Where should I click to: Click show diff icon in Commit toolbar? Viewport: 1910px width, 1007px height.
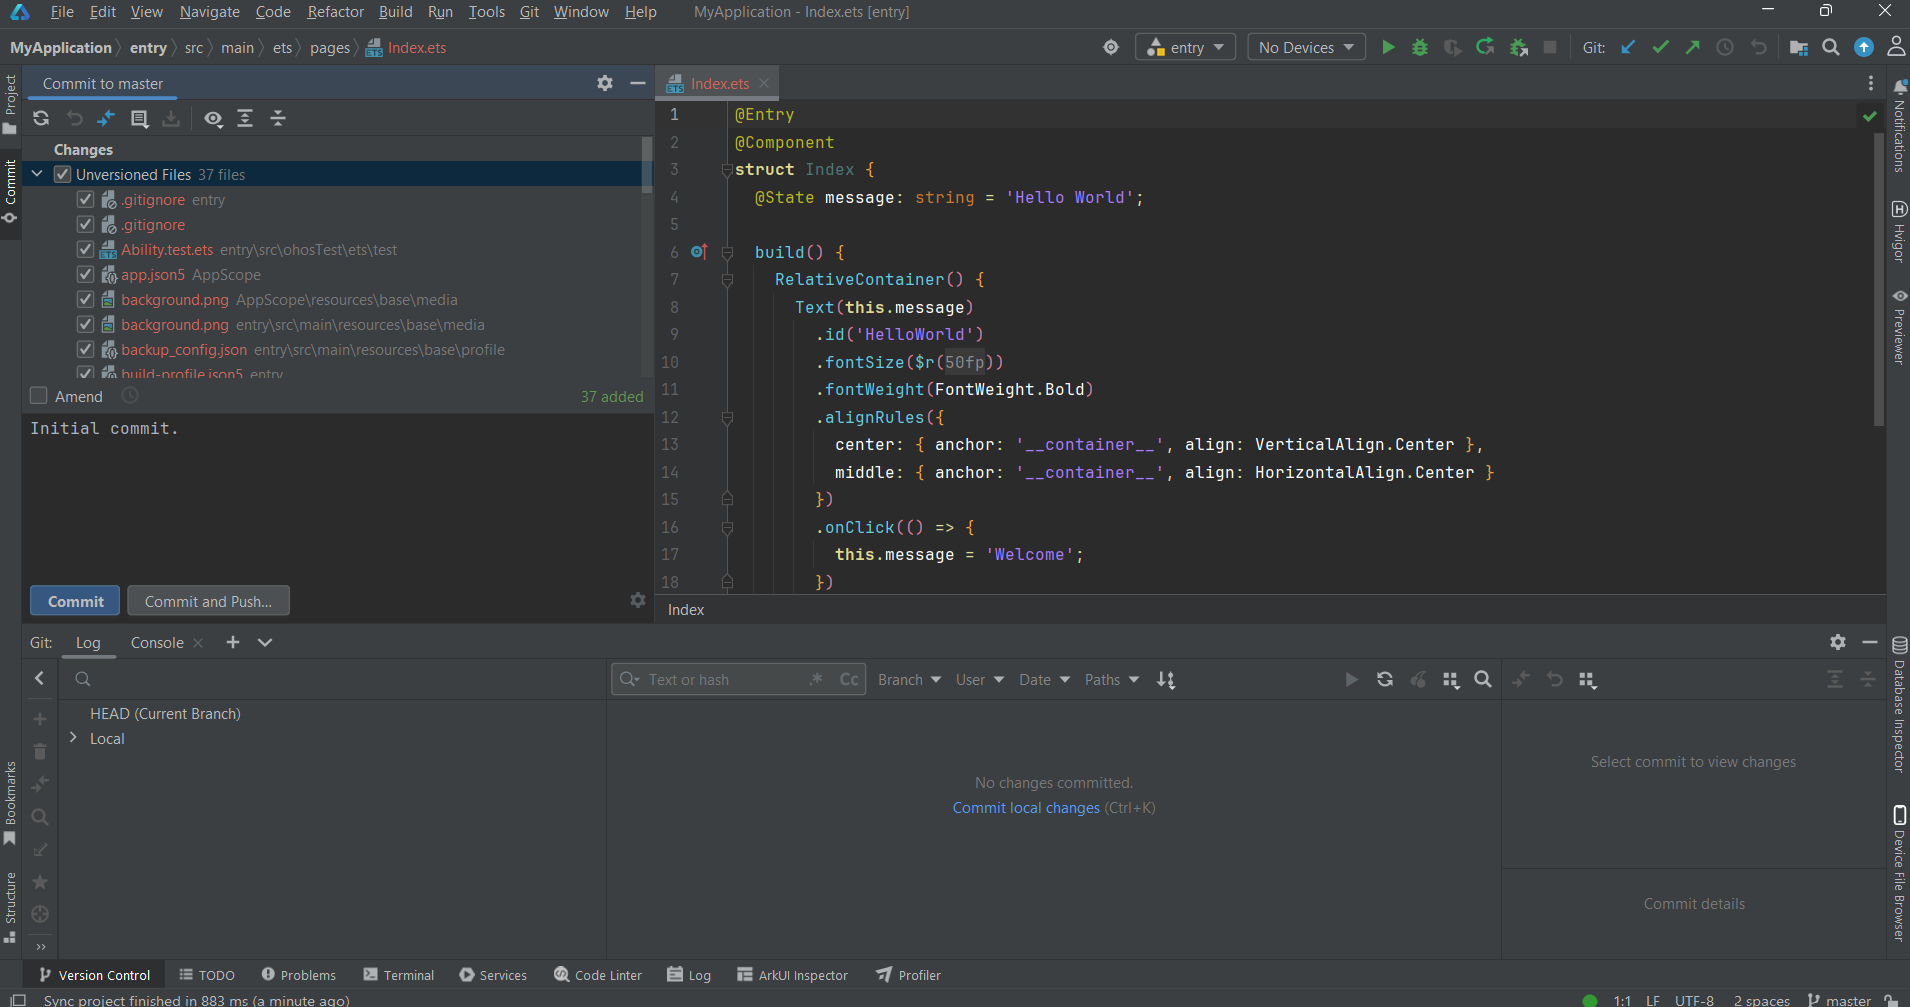coord(106,118)
